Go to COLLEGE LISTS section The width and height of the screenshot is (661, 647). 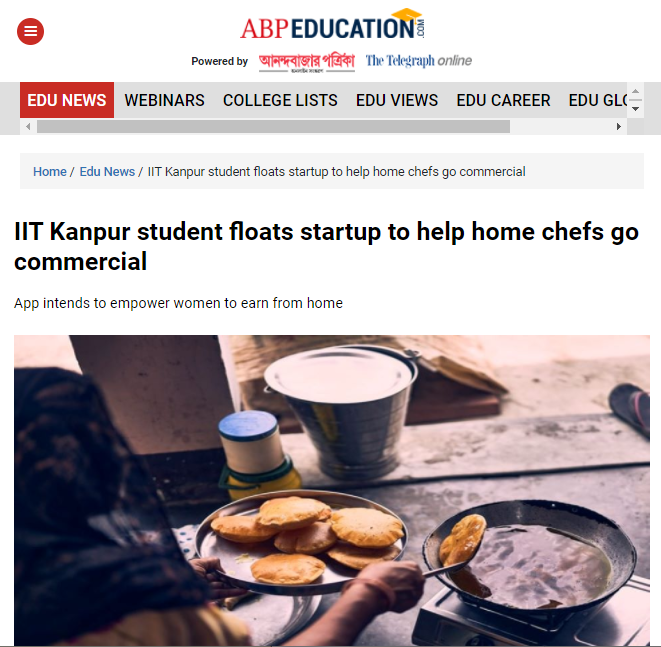tap(280, 100)
